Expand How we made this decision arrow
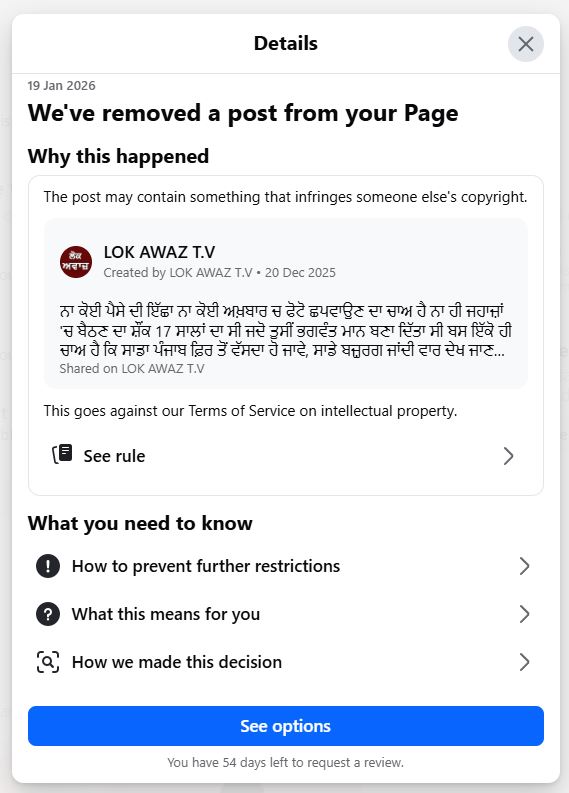This screenshot has height=793, width=569. (x=524, y=662)
